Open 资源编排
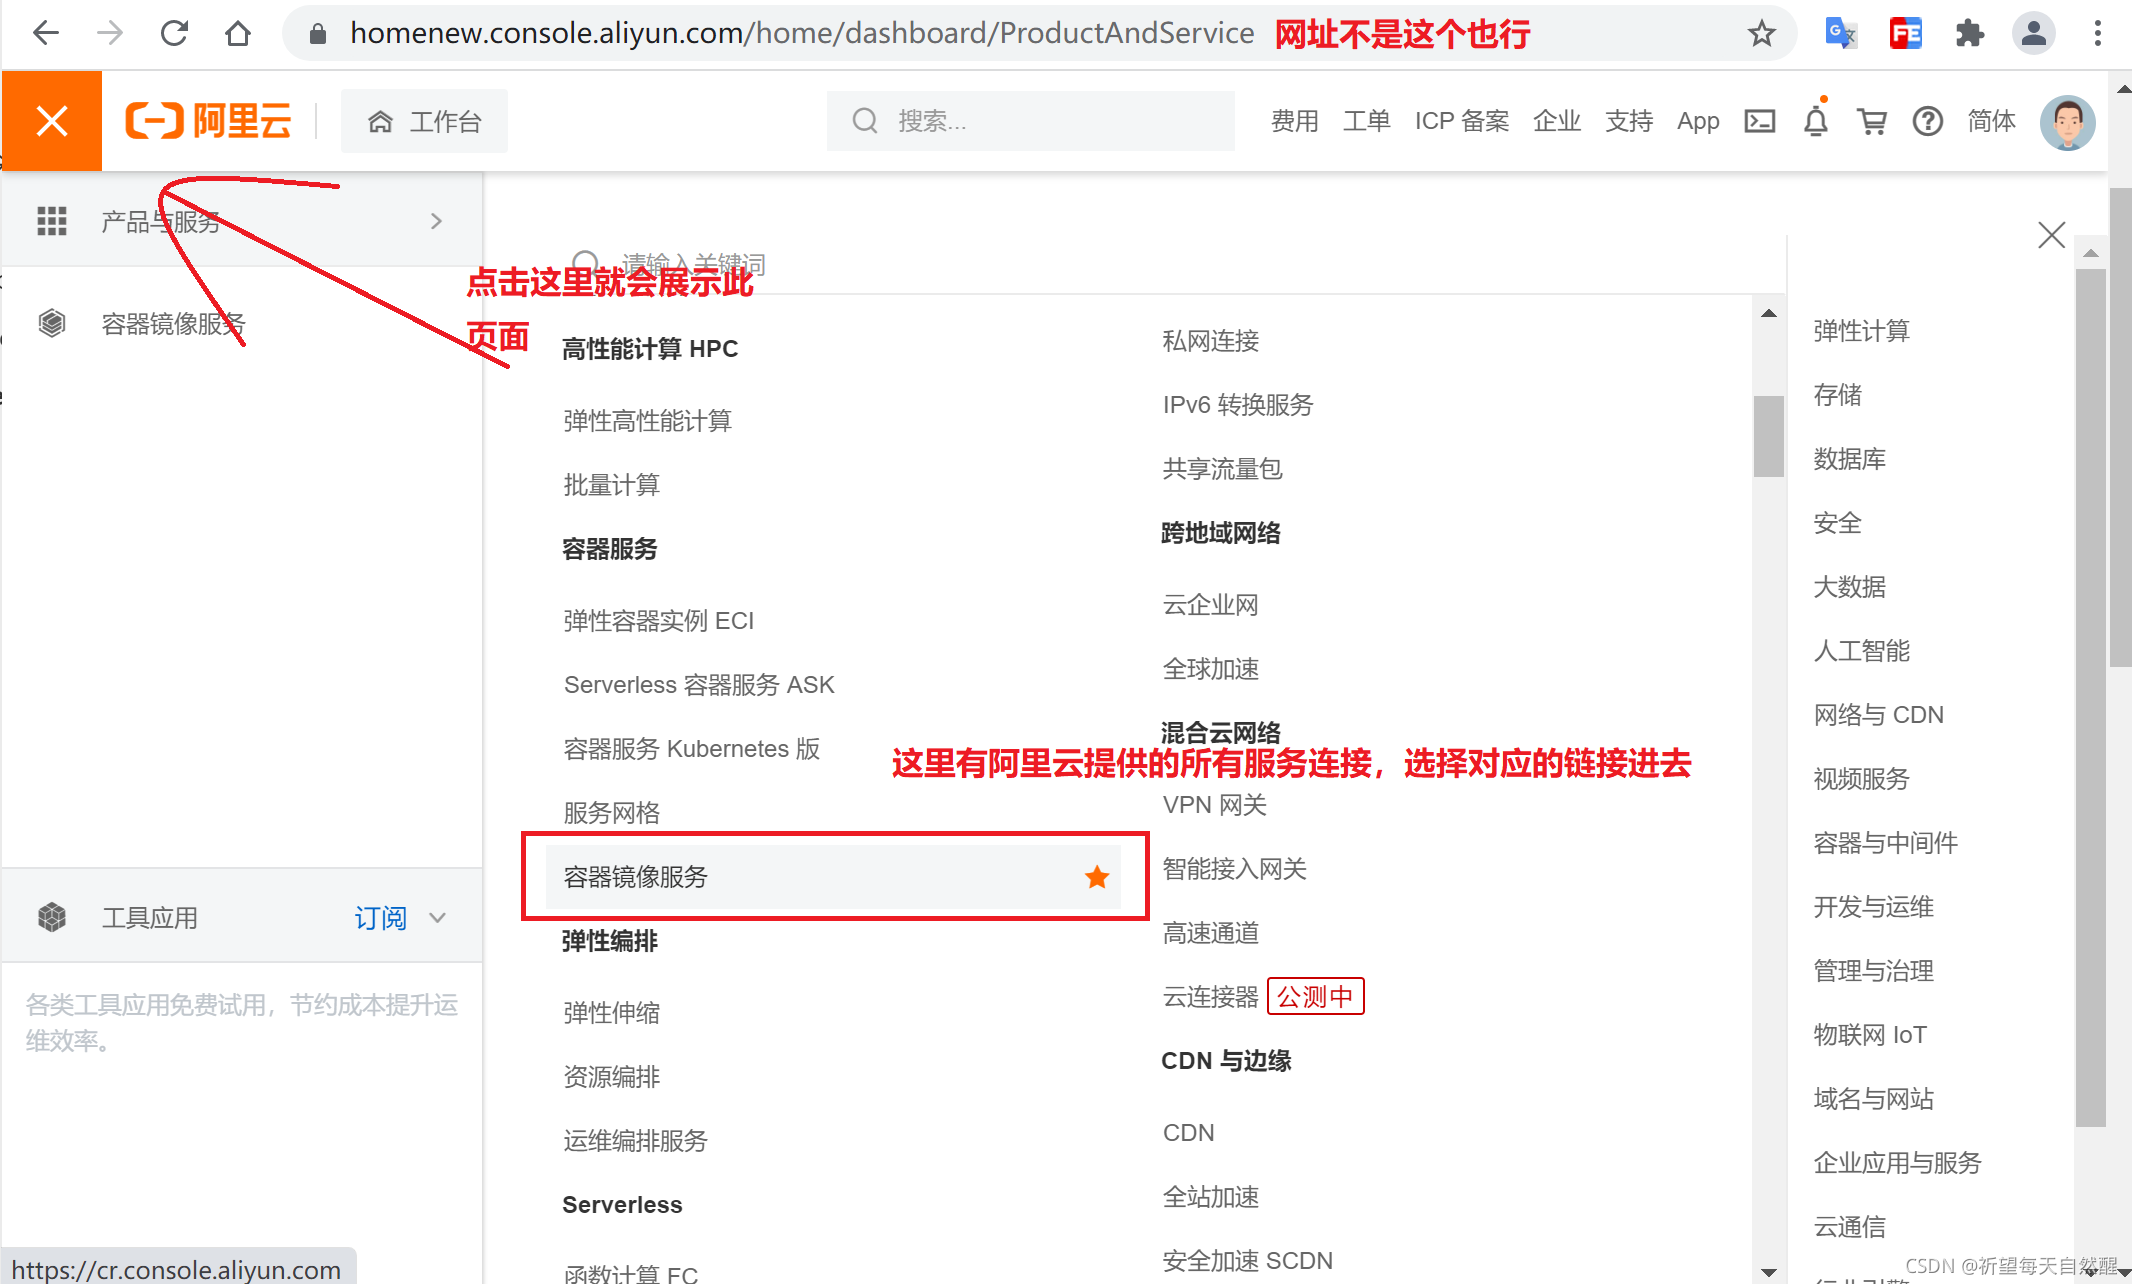This screenshot has height=1284, width=2132. point(611,1077)
